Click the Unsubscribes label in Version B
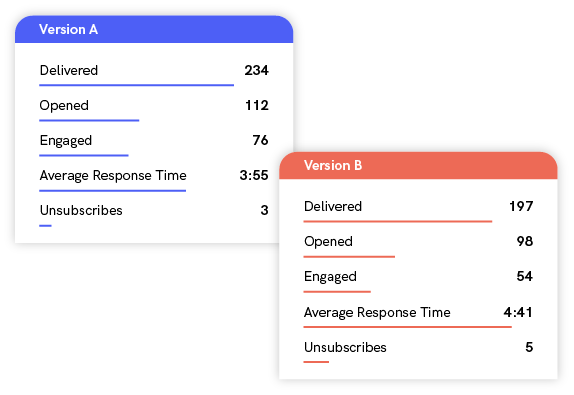This screenshot has height=395, width=574. [345, 347]
